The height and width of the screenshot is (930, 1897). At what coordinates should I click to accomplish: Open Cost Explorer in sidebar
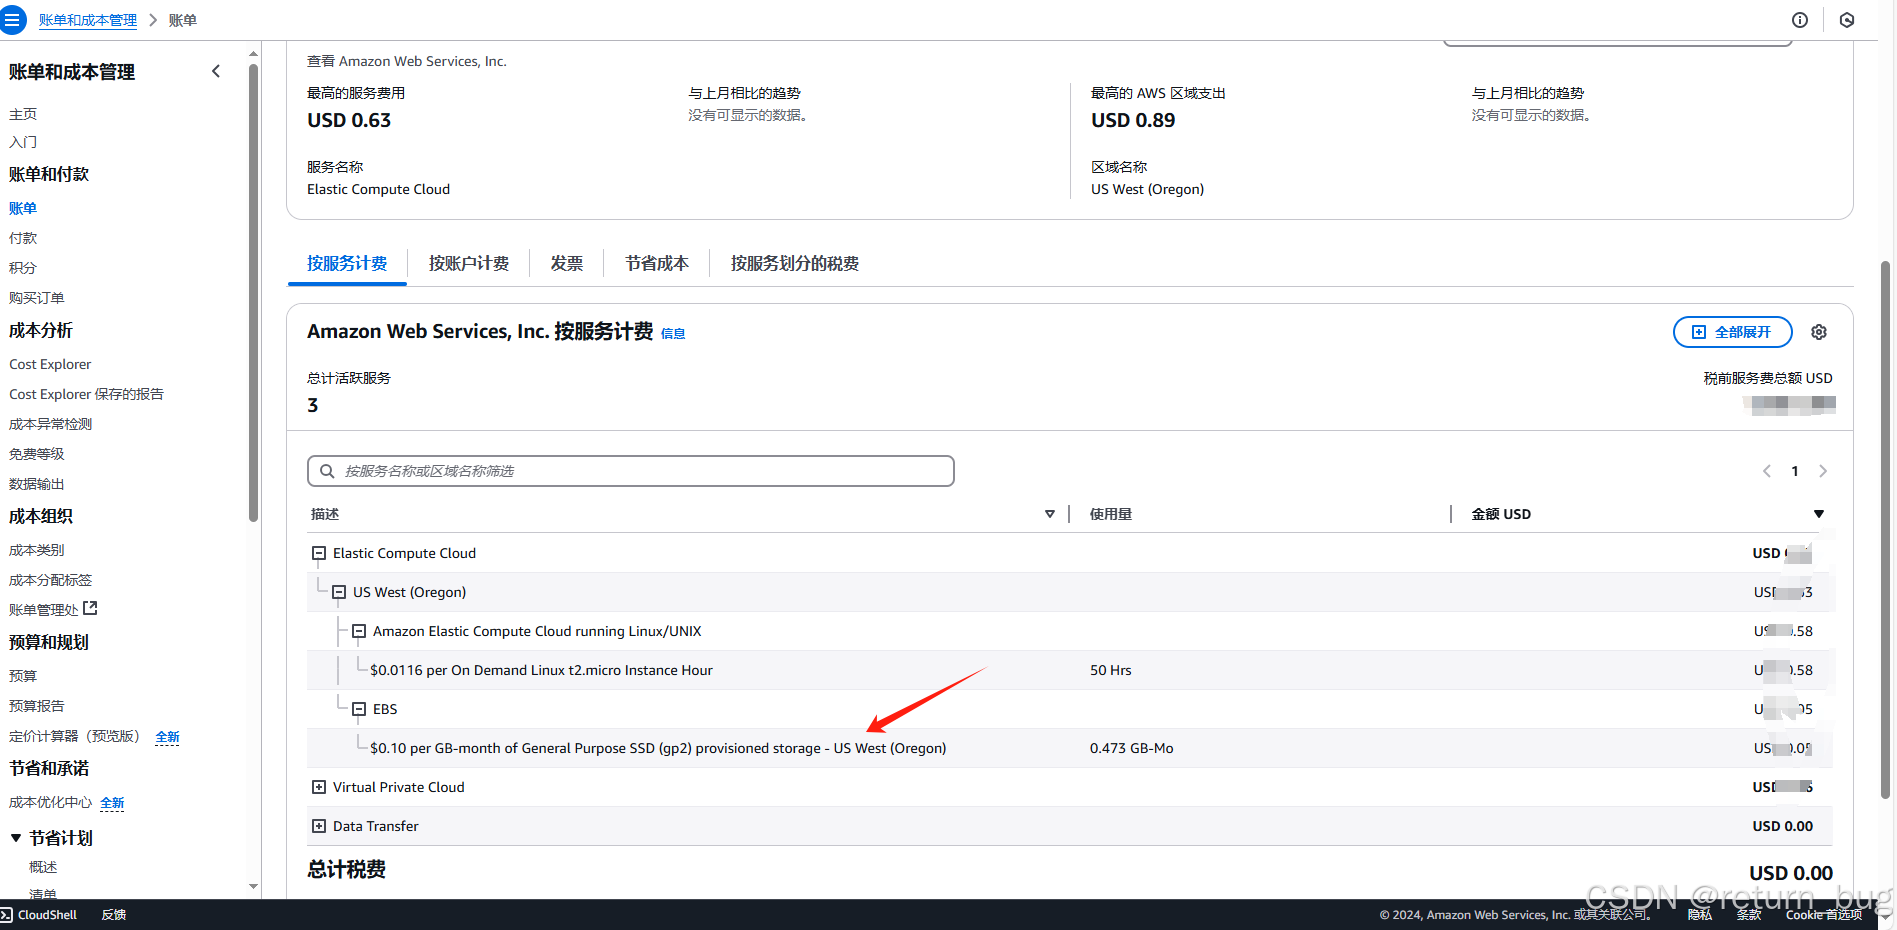tap(50, 364)
